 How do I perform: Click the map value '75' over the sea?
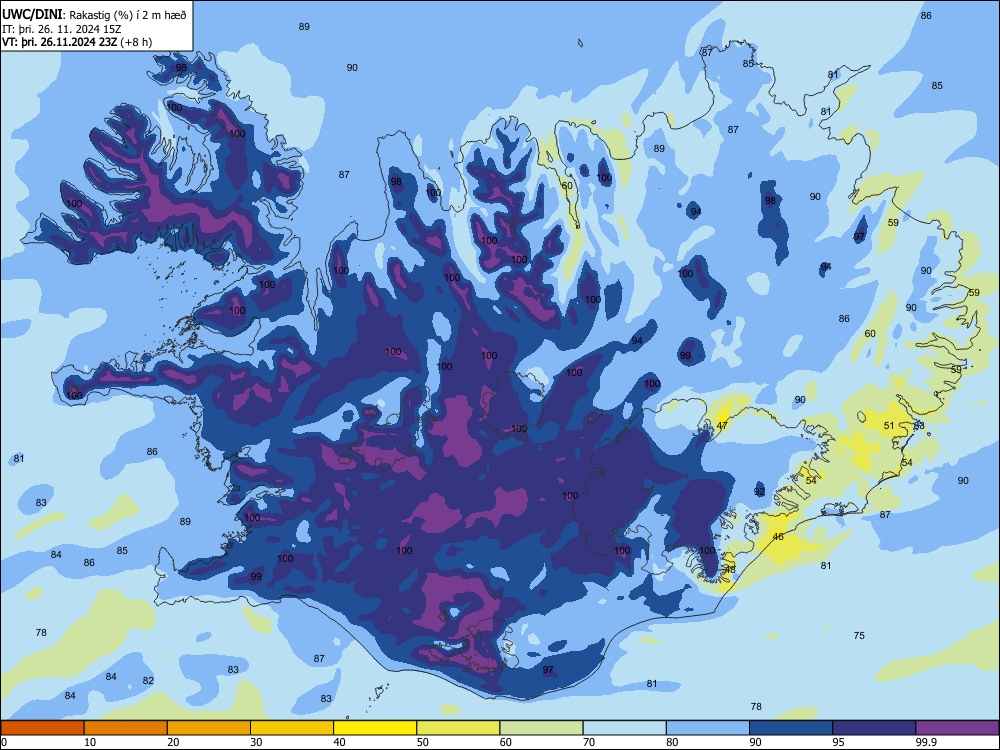(x=859, y=635)
